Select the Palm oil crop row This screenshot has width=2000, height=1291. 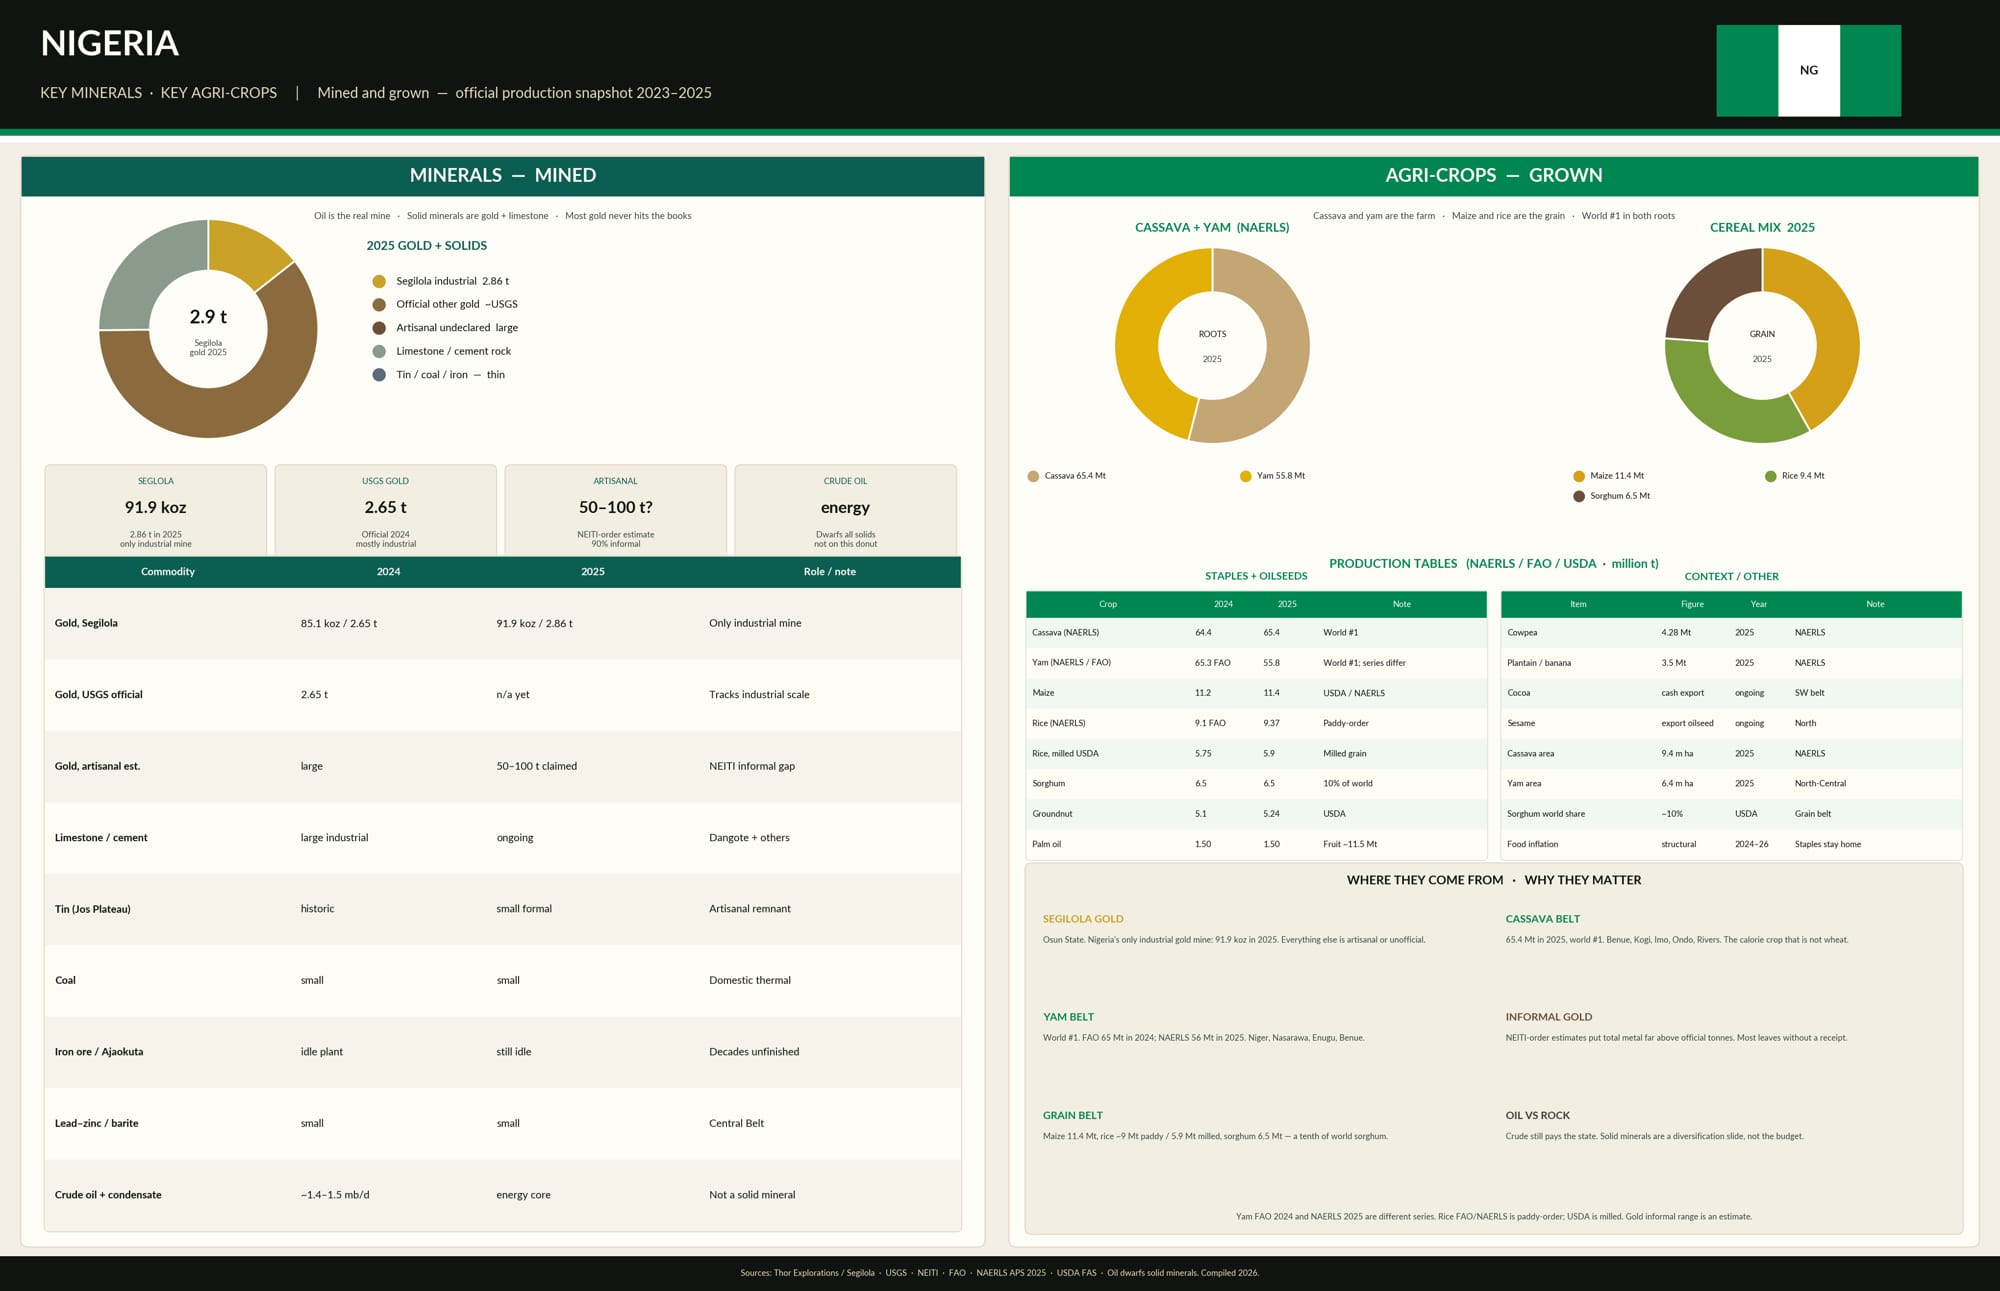click(x=1256, y=845)
